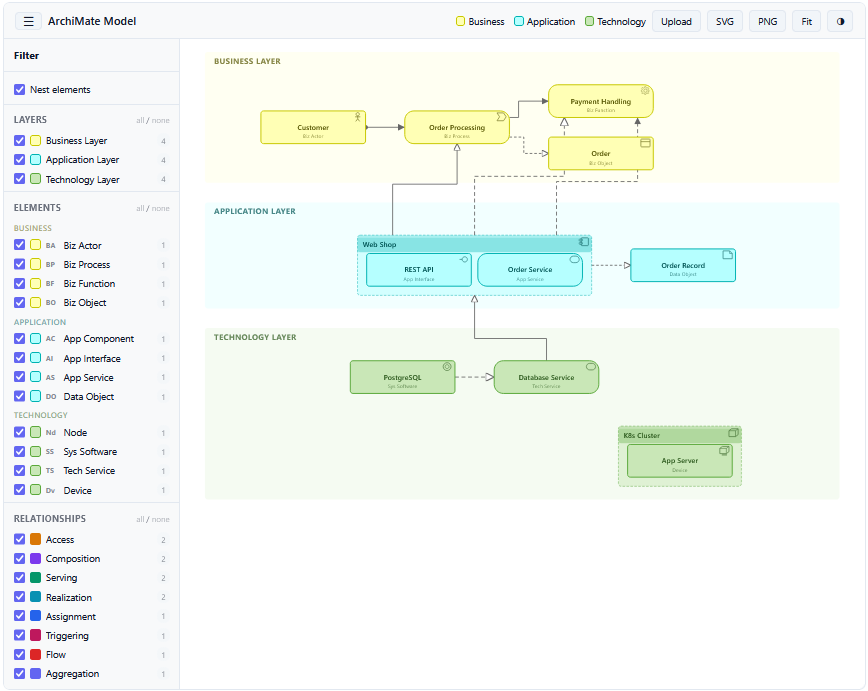The width and height of the screenshot is (868, 691).
Task: Click the Filter panel heading
Action: (x=27, y=55)
